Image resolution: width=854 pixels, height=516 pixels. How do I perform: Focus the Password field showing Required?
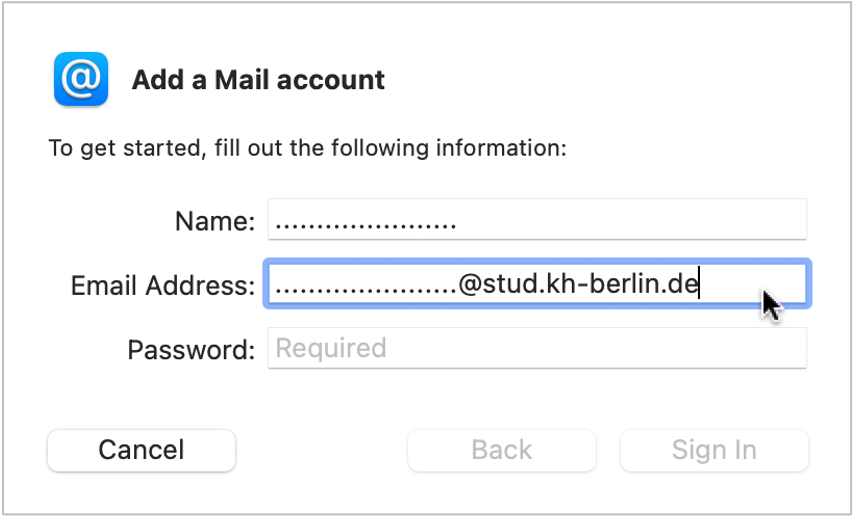pos(537,348)
